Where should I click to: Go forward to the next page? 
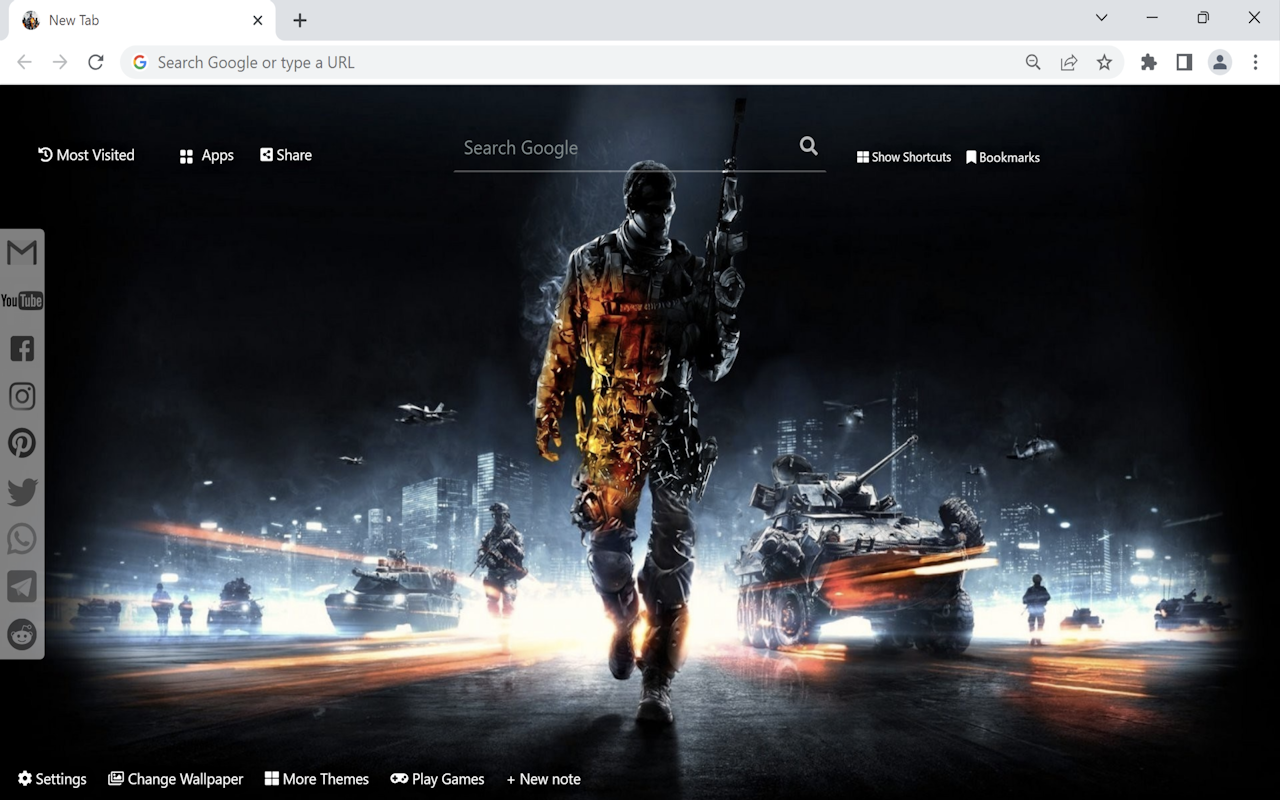60,63
